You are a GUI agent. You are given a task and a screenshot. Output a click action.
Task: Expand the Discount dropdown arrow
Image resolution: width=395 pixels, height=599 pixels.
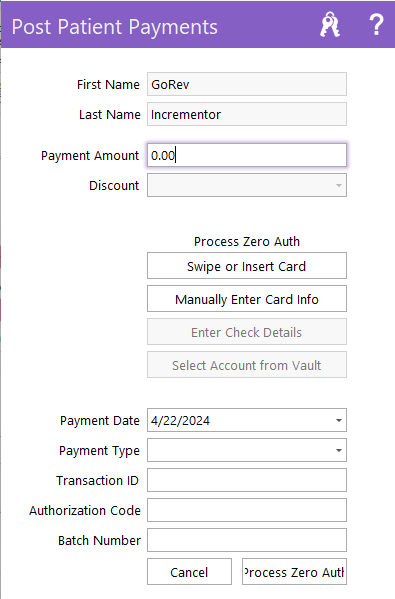tap(338, 185)
